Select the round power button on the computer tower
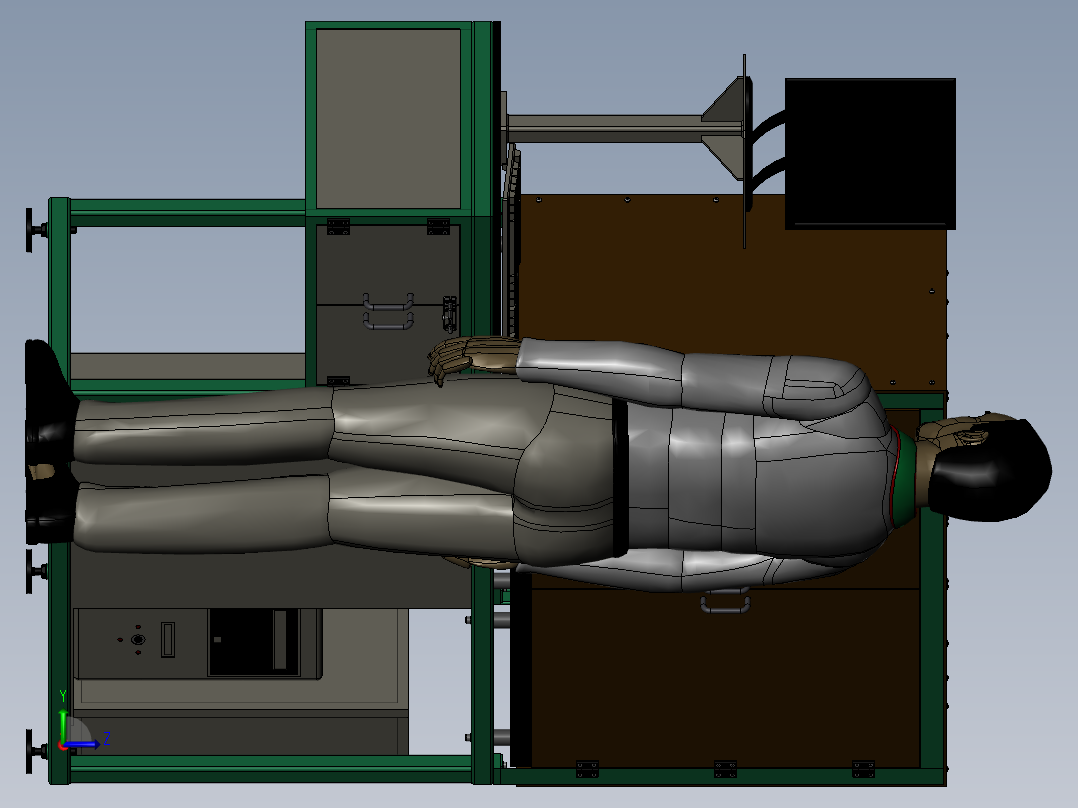Image resolution: width=1078 pixels, height=808 pixels. pyautogui.click(x=138, y=640)
